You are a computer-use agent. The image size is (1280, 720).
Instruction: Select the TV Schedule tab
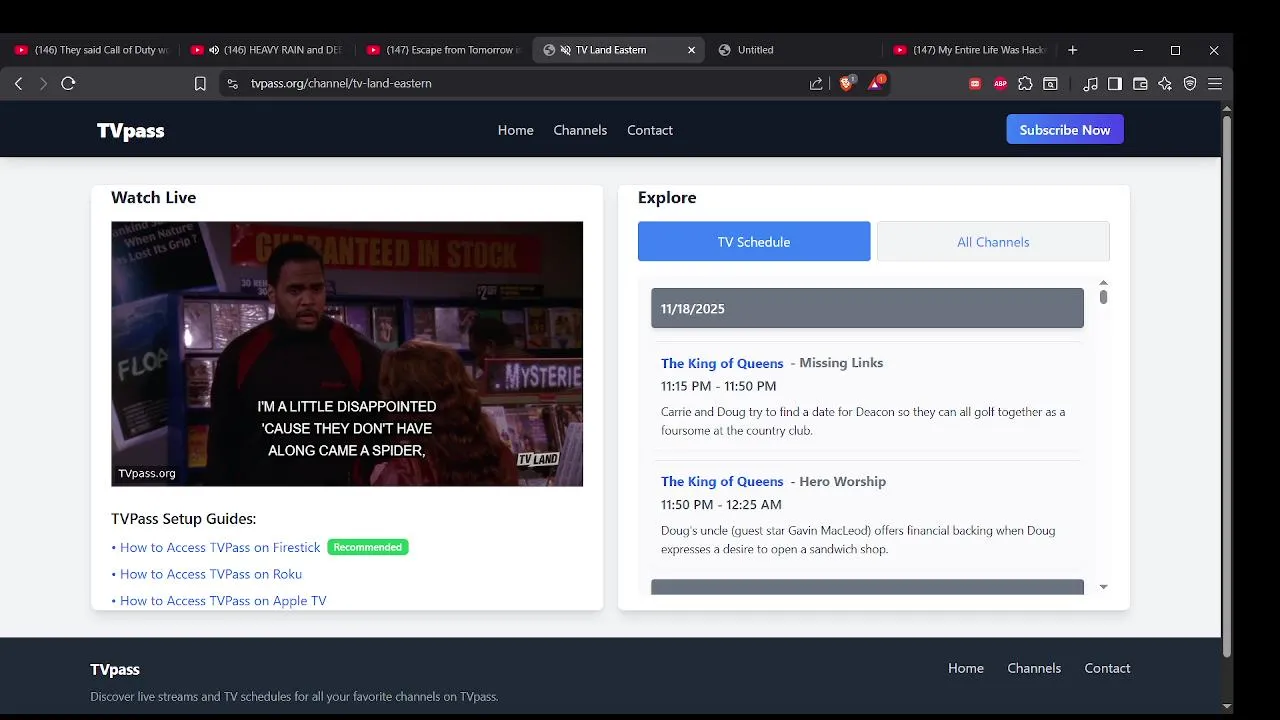point(754,242)
